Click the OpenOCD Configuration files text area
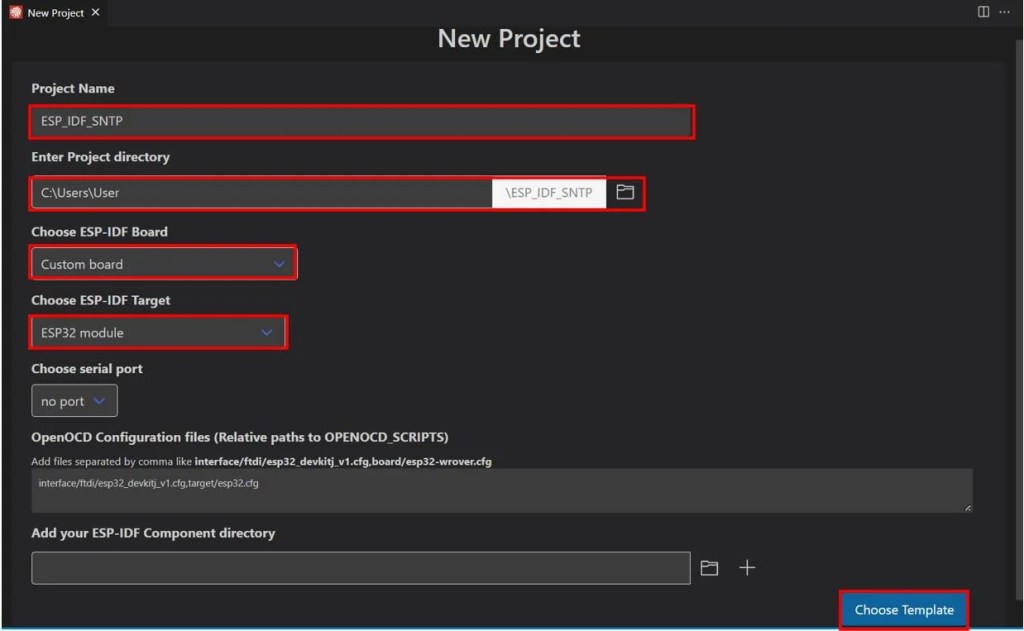The width and height of the screenshot is (1024, 631). [x=500, y=489]
